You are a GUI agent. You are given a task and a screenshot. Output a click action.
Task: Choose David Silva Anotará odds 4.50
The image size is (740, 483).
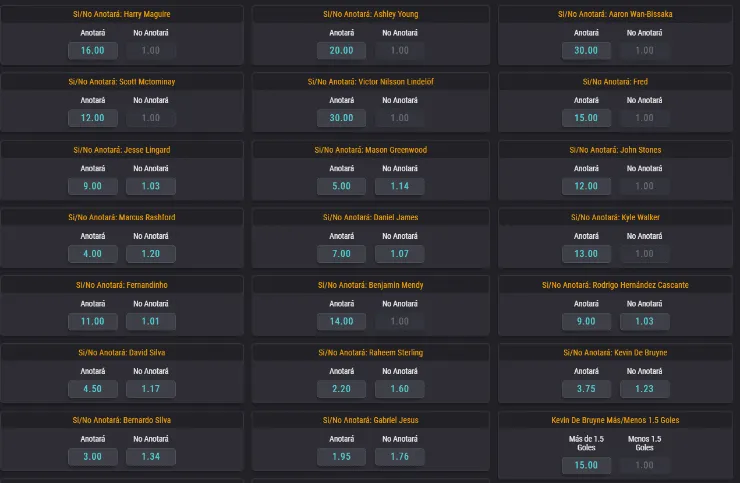92,389
